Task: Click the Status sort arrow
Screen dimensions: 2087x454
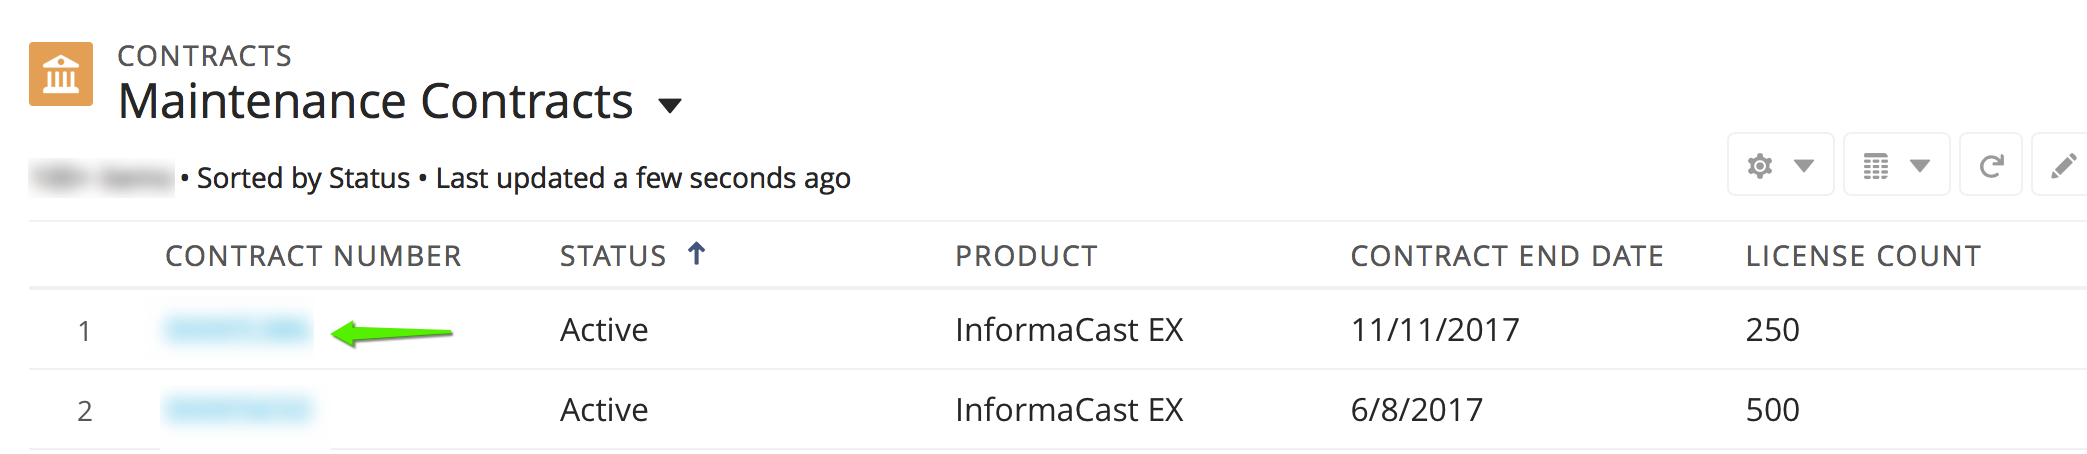Action: coord(697,254)
